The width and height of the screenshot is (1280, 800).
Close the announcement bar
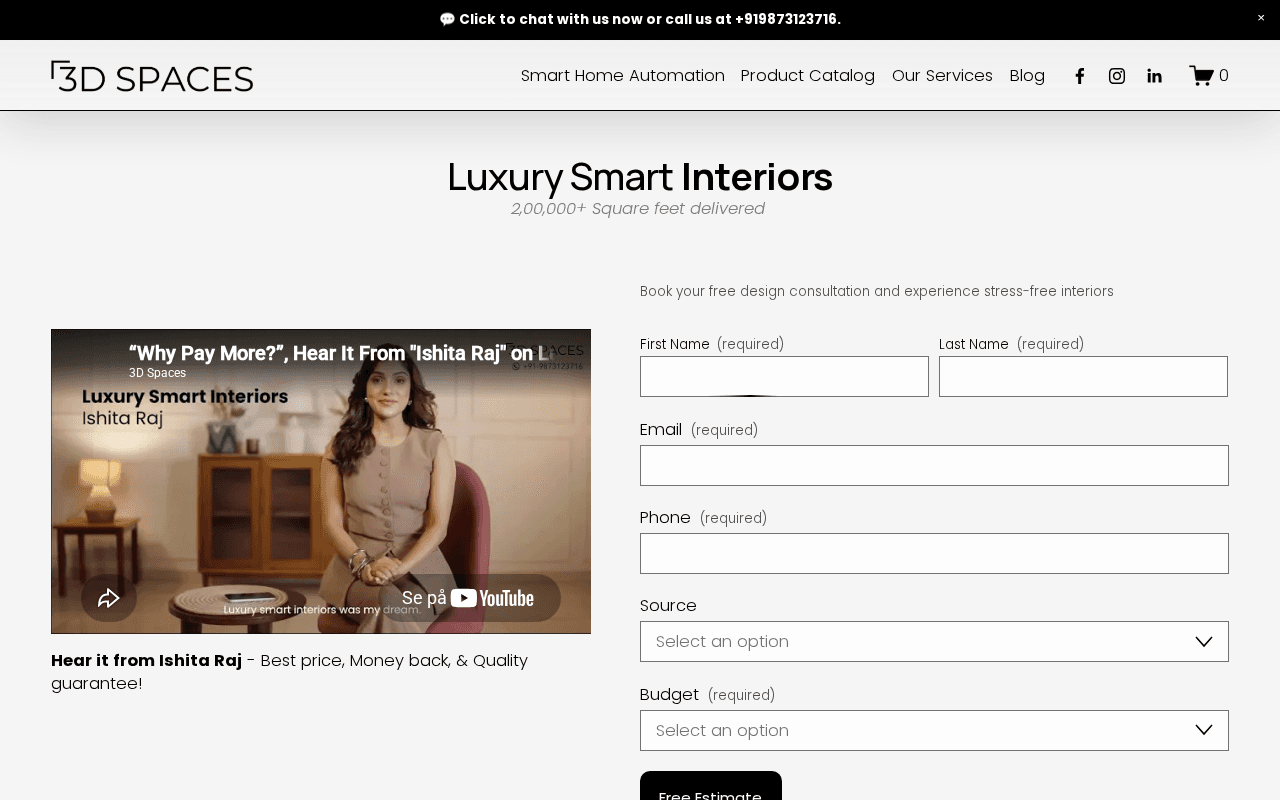[1261, 18]
